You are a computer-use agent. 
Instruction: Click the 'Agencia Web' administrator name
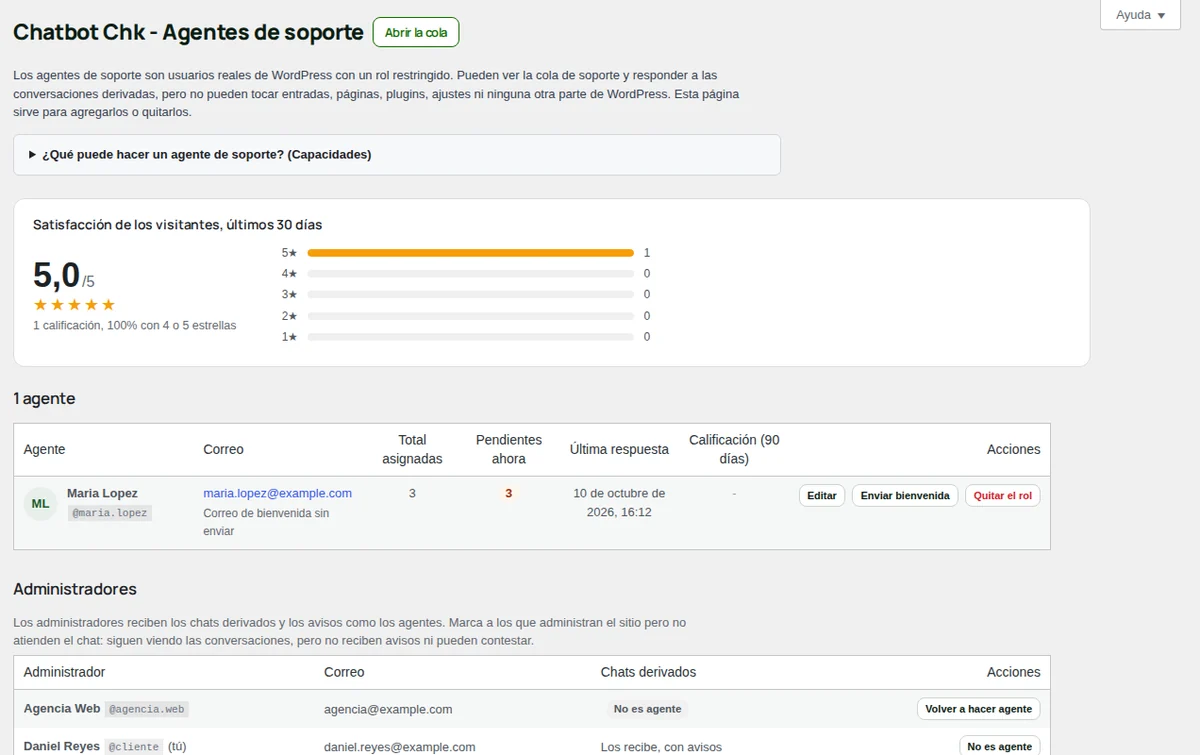[62, 708]
